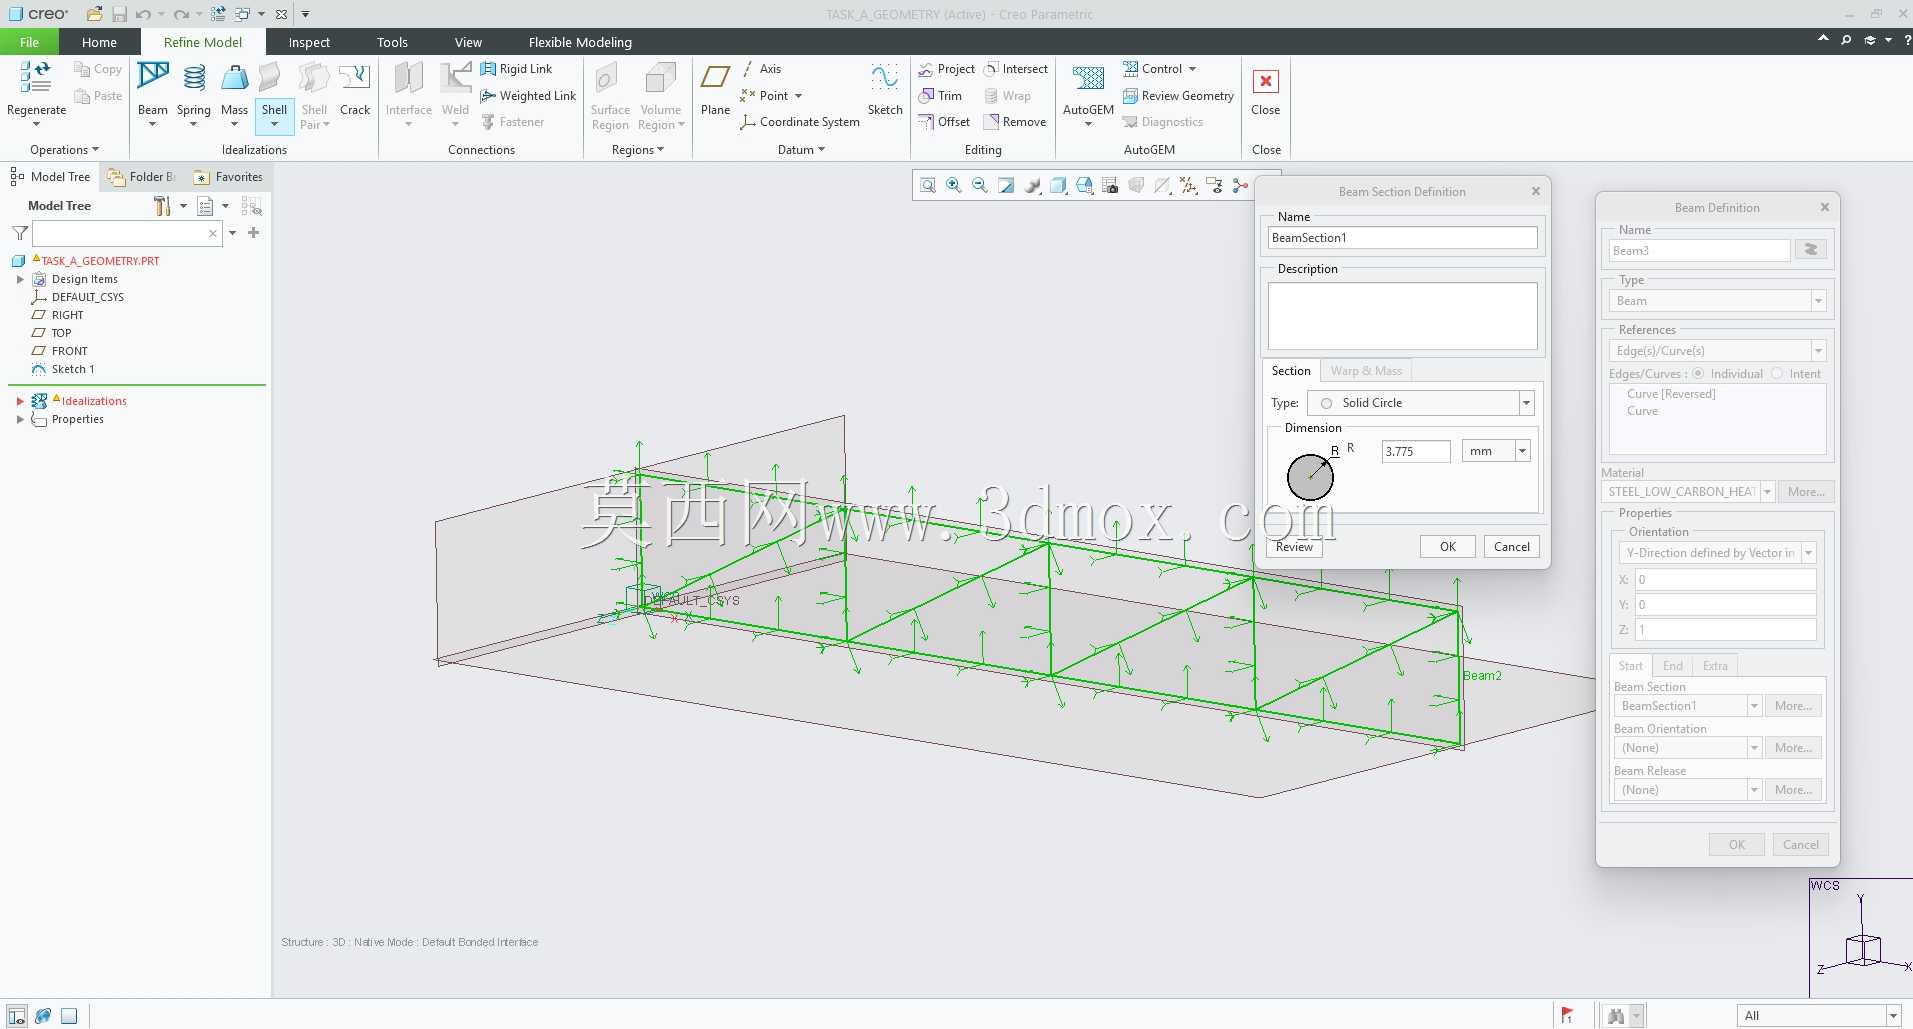Launch the Sketch tool
This screenshot has height=1029, width=1913.
coord(885,90)
